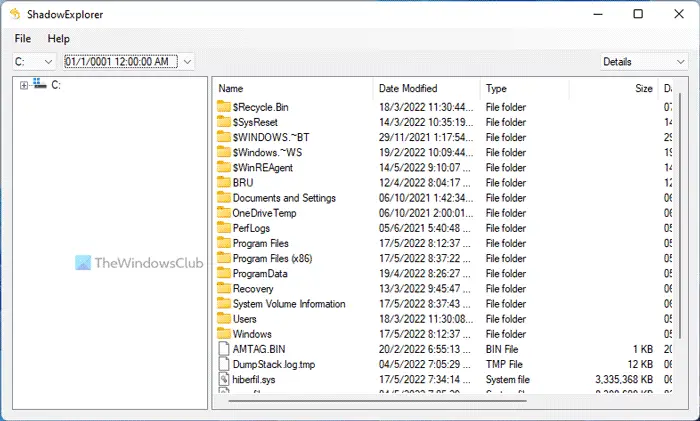Click the vertical scrollbar of file list
Screen dimensions: 700x421
point(680,216)
